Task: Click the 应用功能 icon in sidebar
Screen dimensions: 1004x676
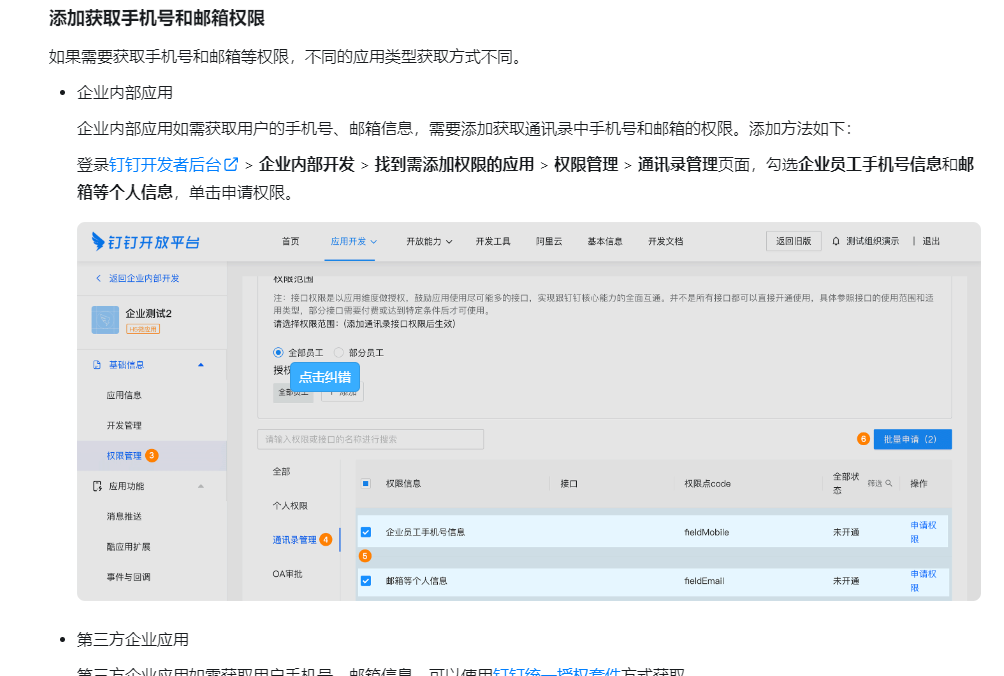Action: 97,487
